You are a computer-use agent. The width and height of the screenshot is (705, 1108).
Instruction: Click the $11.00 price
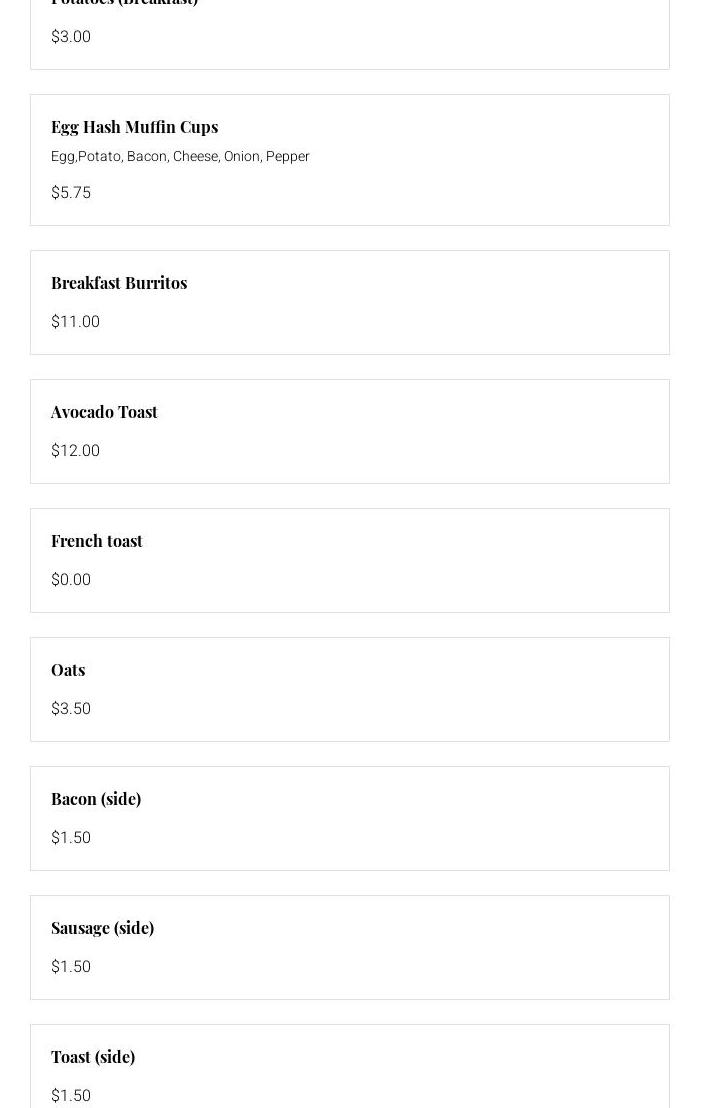[x=75, y=321]
